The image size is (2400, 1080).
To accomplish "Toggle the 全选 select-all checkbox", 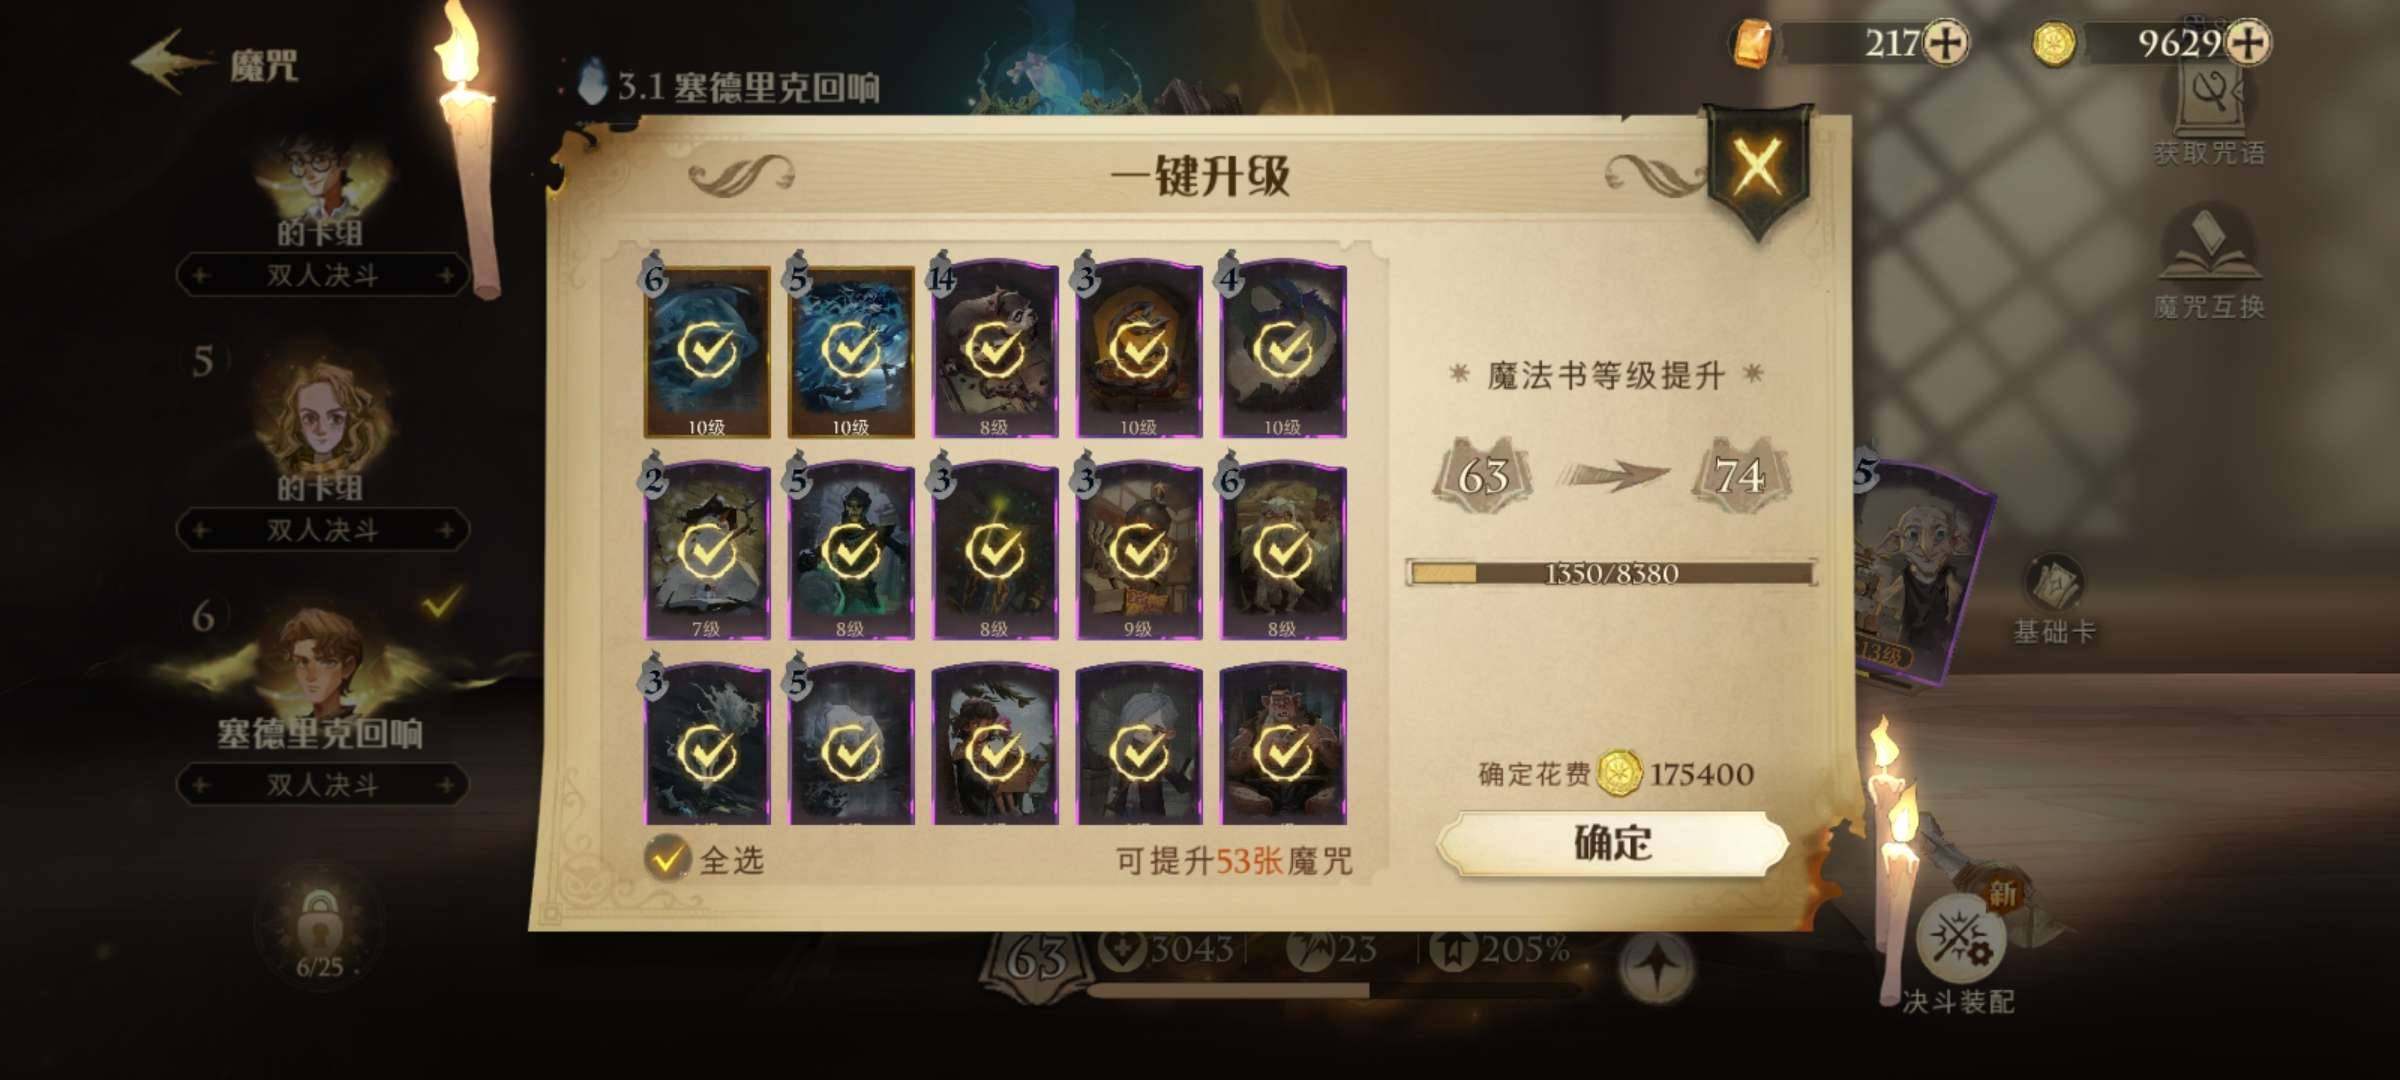I will point(667,858).
